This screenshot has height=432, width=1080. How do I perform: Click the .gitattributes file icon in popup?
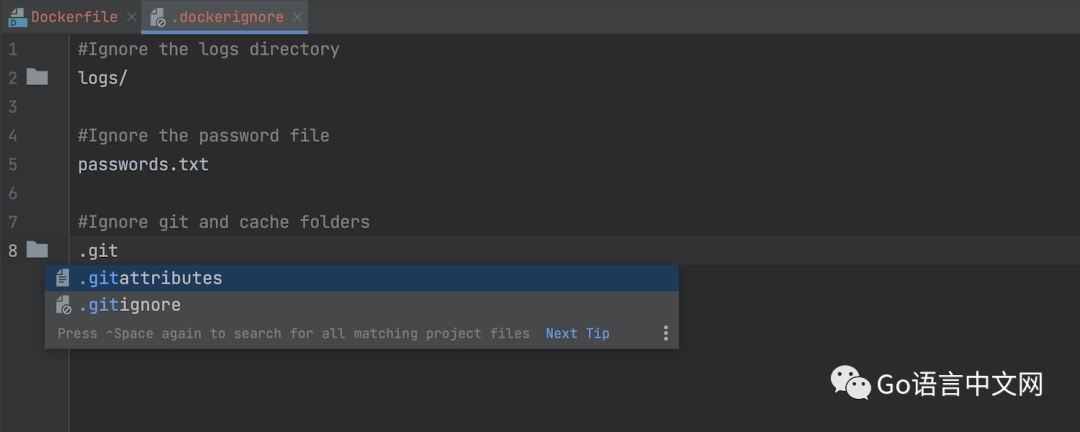pos(63,278)
